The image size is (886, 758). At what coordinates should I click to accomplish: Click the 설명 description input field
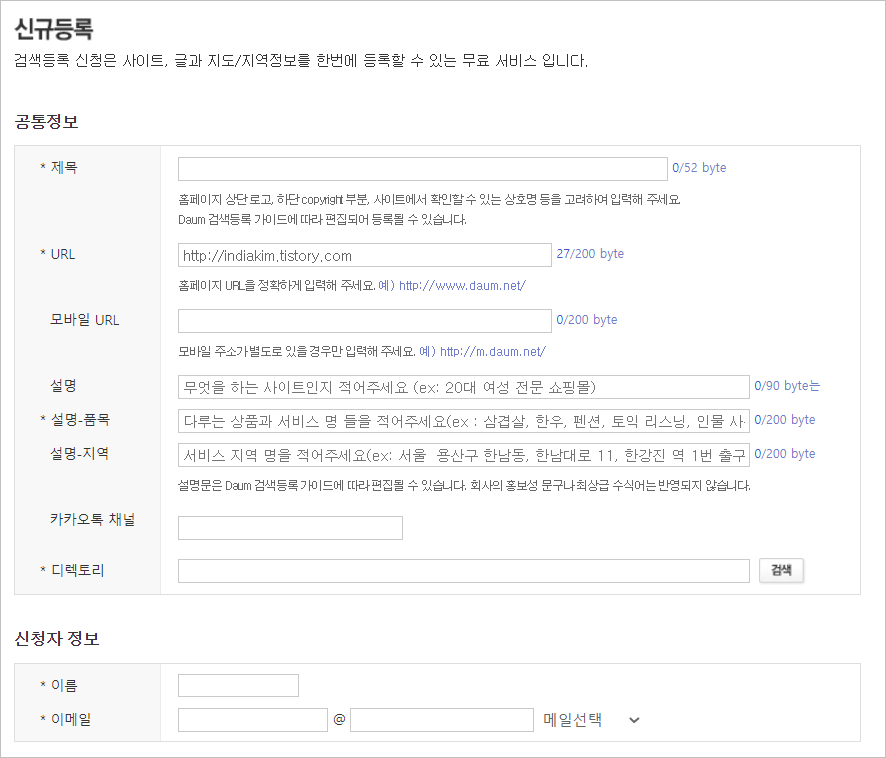click(x=463, y=387)
